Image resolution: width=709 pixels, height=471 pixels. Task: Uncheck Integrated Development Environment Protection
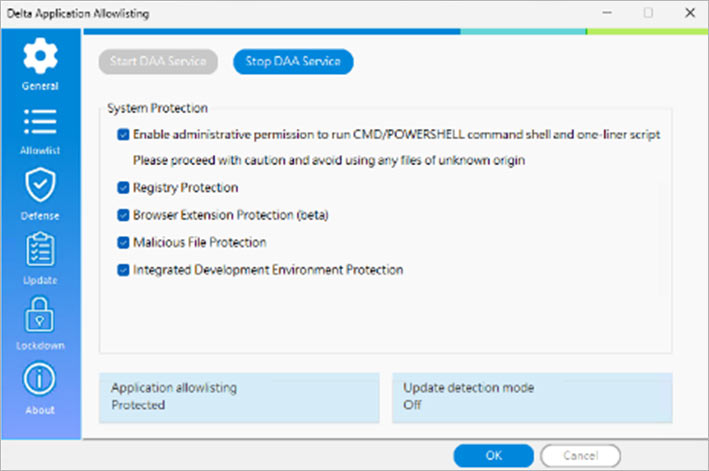(123, 269)
